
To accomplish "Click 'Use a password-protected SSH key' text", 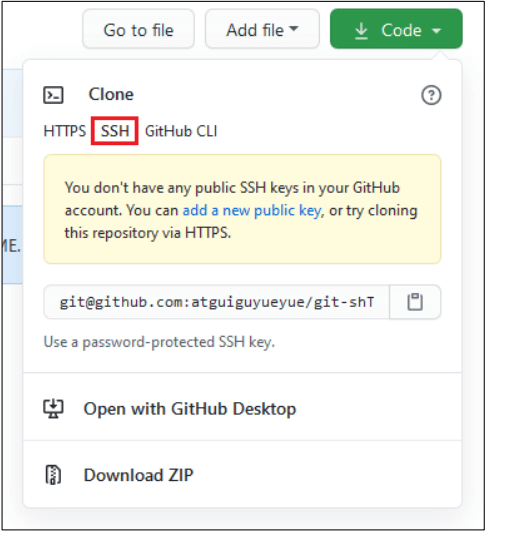I will pos(159,342).
